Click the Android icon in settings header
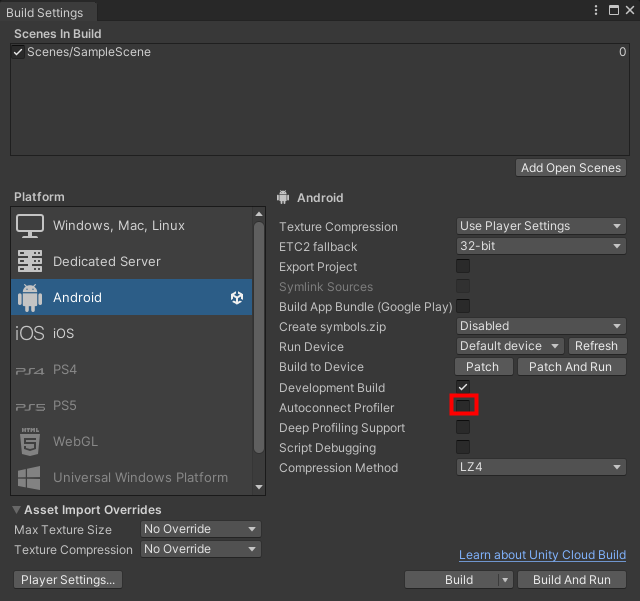 click(283, 197)
